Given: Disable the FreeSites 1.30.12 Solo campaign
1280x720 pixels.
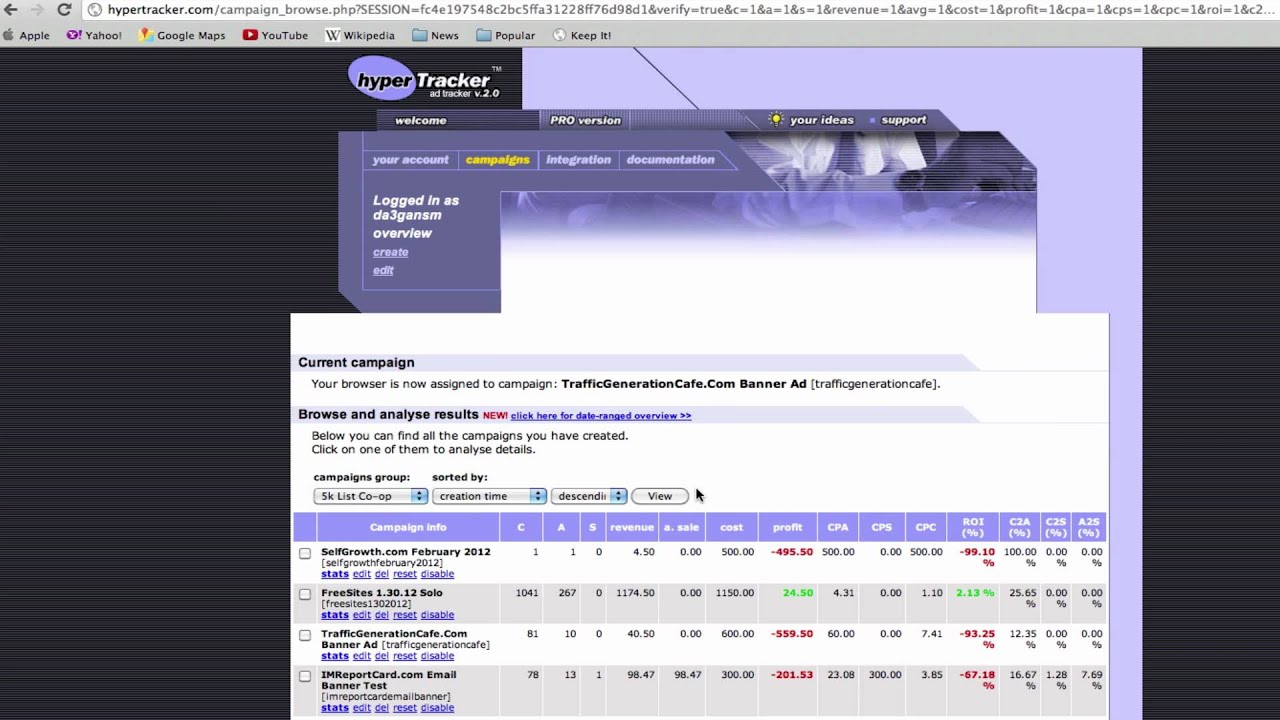Looking at the screenshot, I should (x=437, y=615).
